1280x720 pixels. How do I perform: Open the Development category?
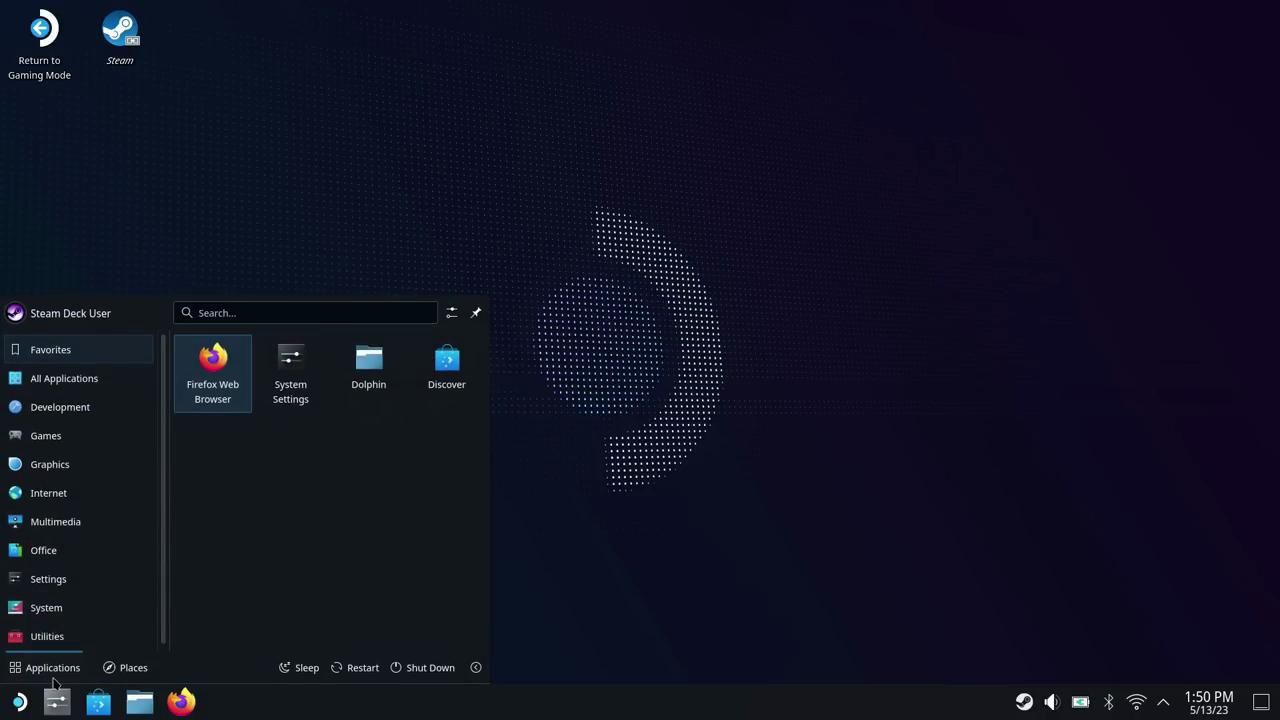point(80,407)
